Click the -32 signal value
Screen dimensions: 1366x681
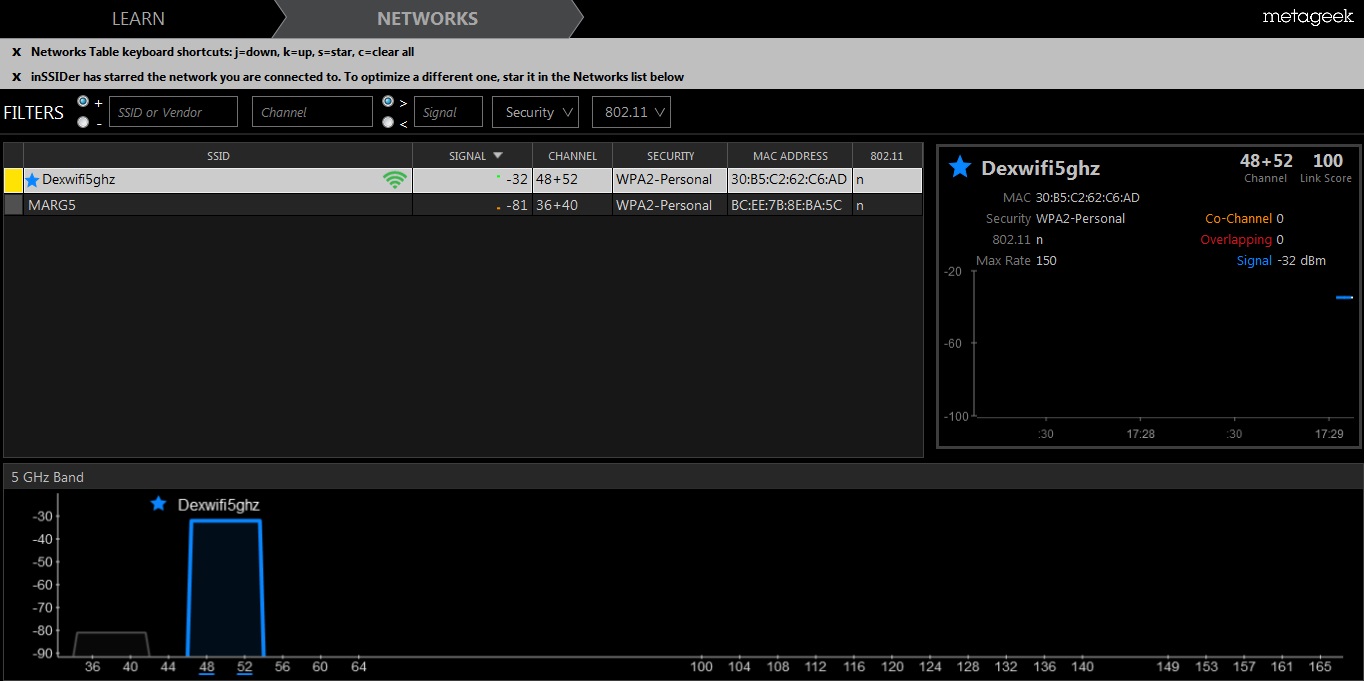click(516, 180)
